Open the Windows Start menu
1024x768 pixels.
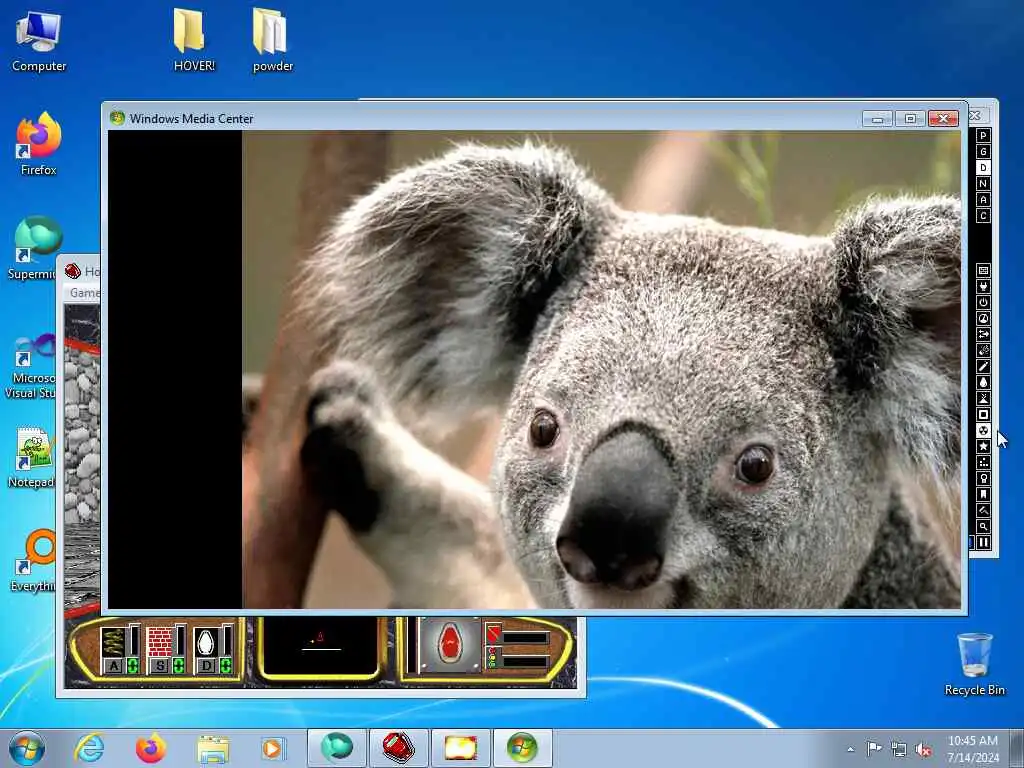[27, 748]
